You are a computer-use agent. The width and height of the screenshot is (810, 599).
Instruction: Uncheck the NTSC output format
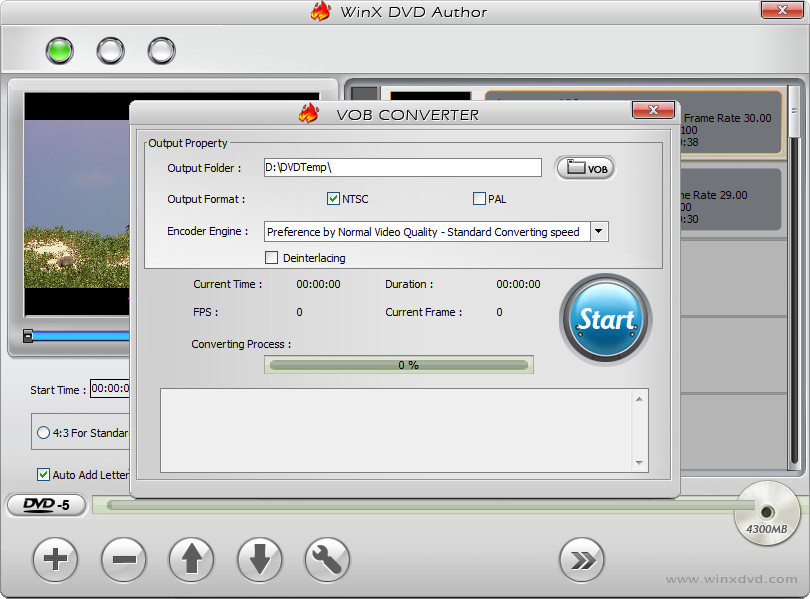point(333,198)
